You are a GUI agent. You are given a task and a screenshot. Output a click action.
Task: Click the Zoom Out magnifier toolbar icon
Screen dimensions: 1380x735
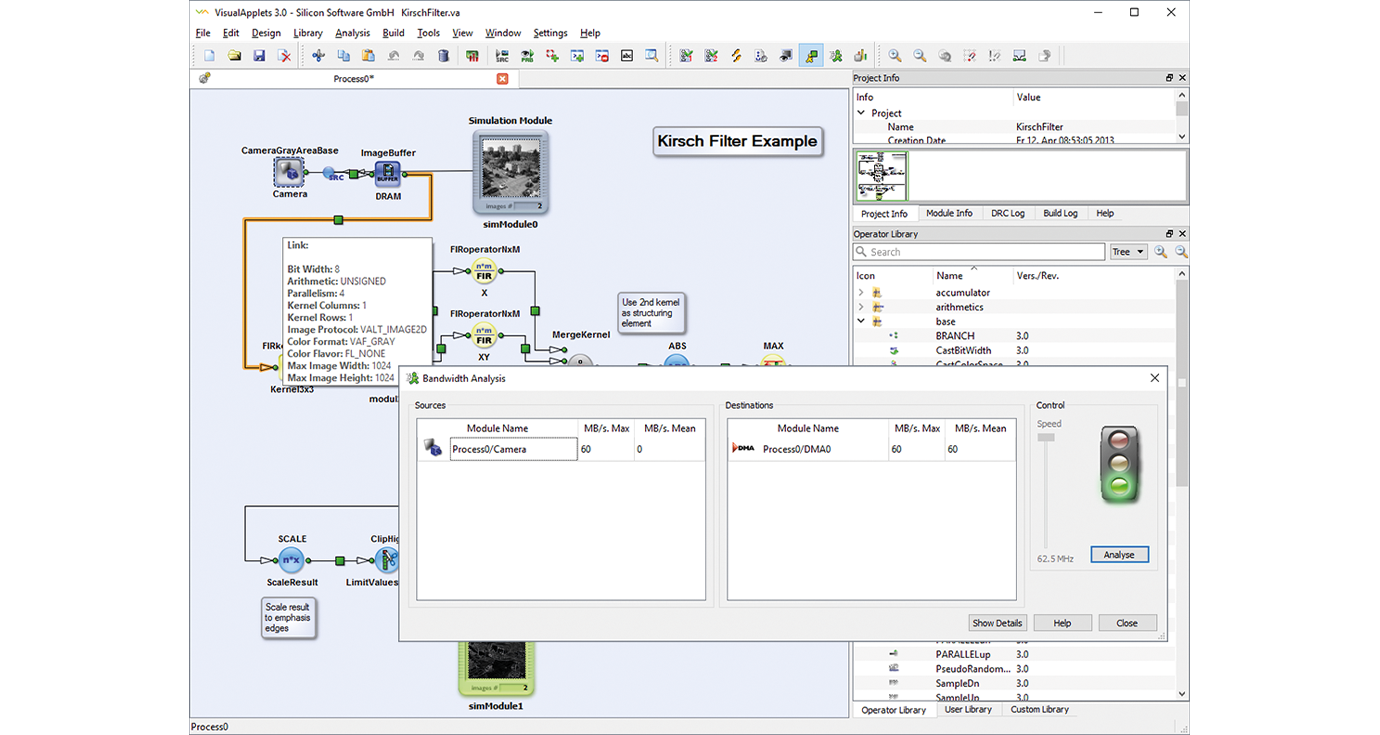[920, 56]
